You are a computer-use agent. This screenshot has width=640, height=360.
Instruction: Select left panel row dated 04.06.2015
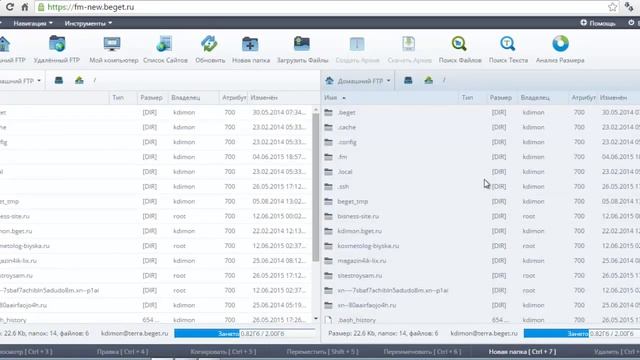point(157,157)
